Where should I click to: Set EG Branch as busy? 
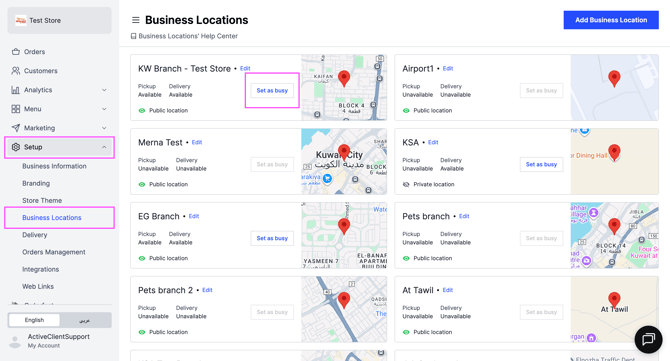pos(272,238)
